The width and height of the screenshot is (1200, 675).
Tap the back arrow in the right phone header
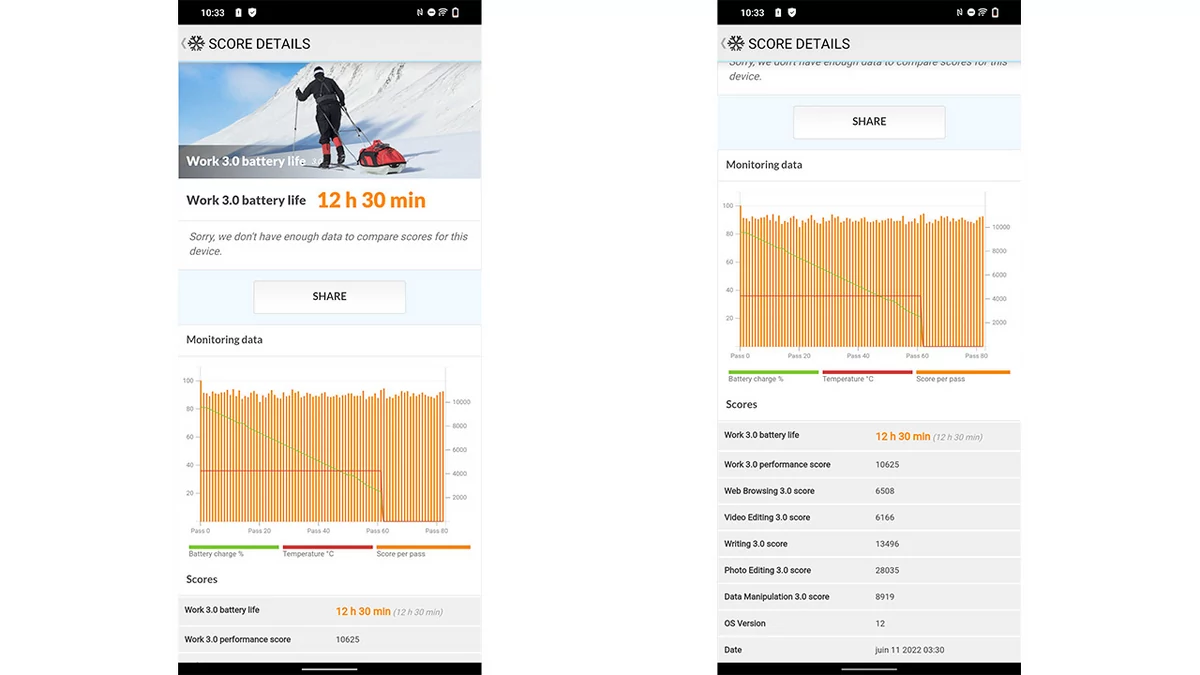point(723,44)
